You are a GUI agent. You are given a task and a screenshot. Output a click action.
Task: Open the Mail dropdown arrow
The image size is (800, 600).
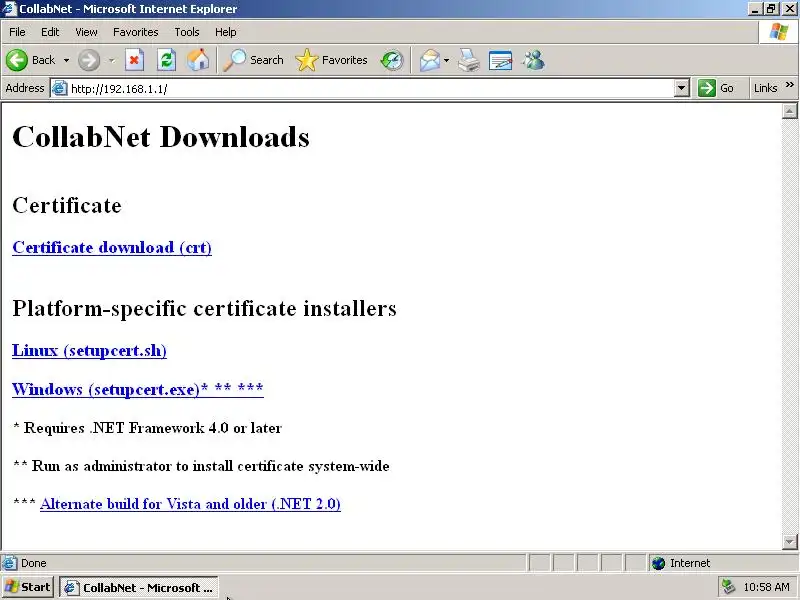(446, 60)
